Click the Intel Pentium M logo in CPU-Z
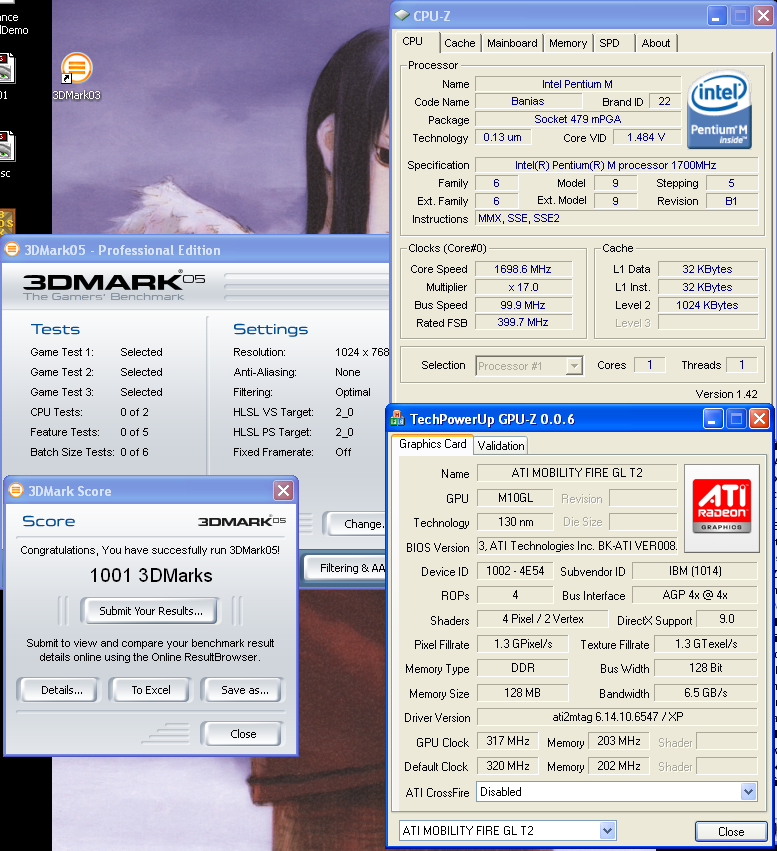Image resolution: width=777 pixels, height=851 pixels. tap(719, 110)
